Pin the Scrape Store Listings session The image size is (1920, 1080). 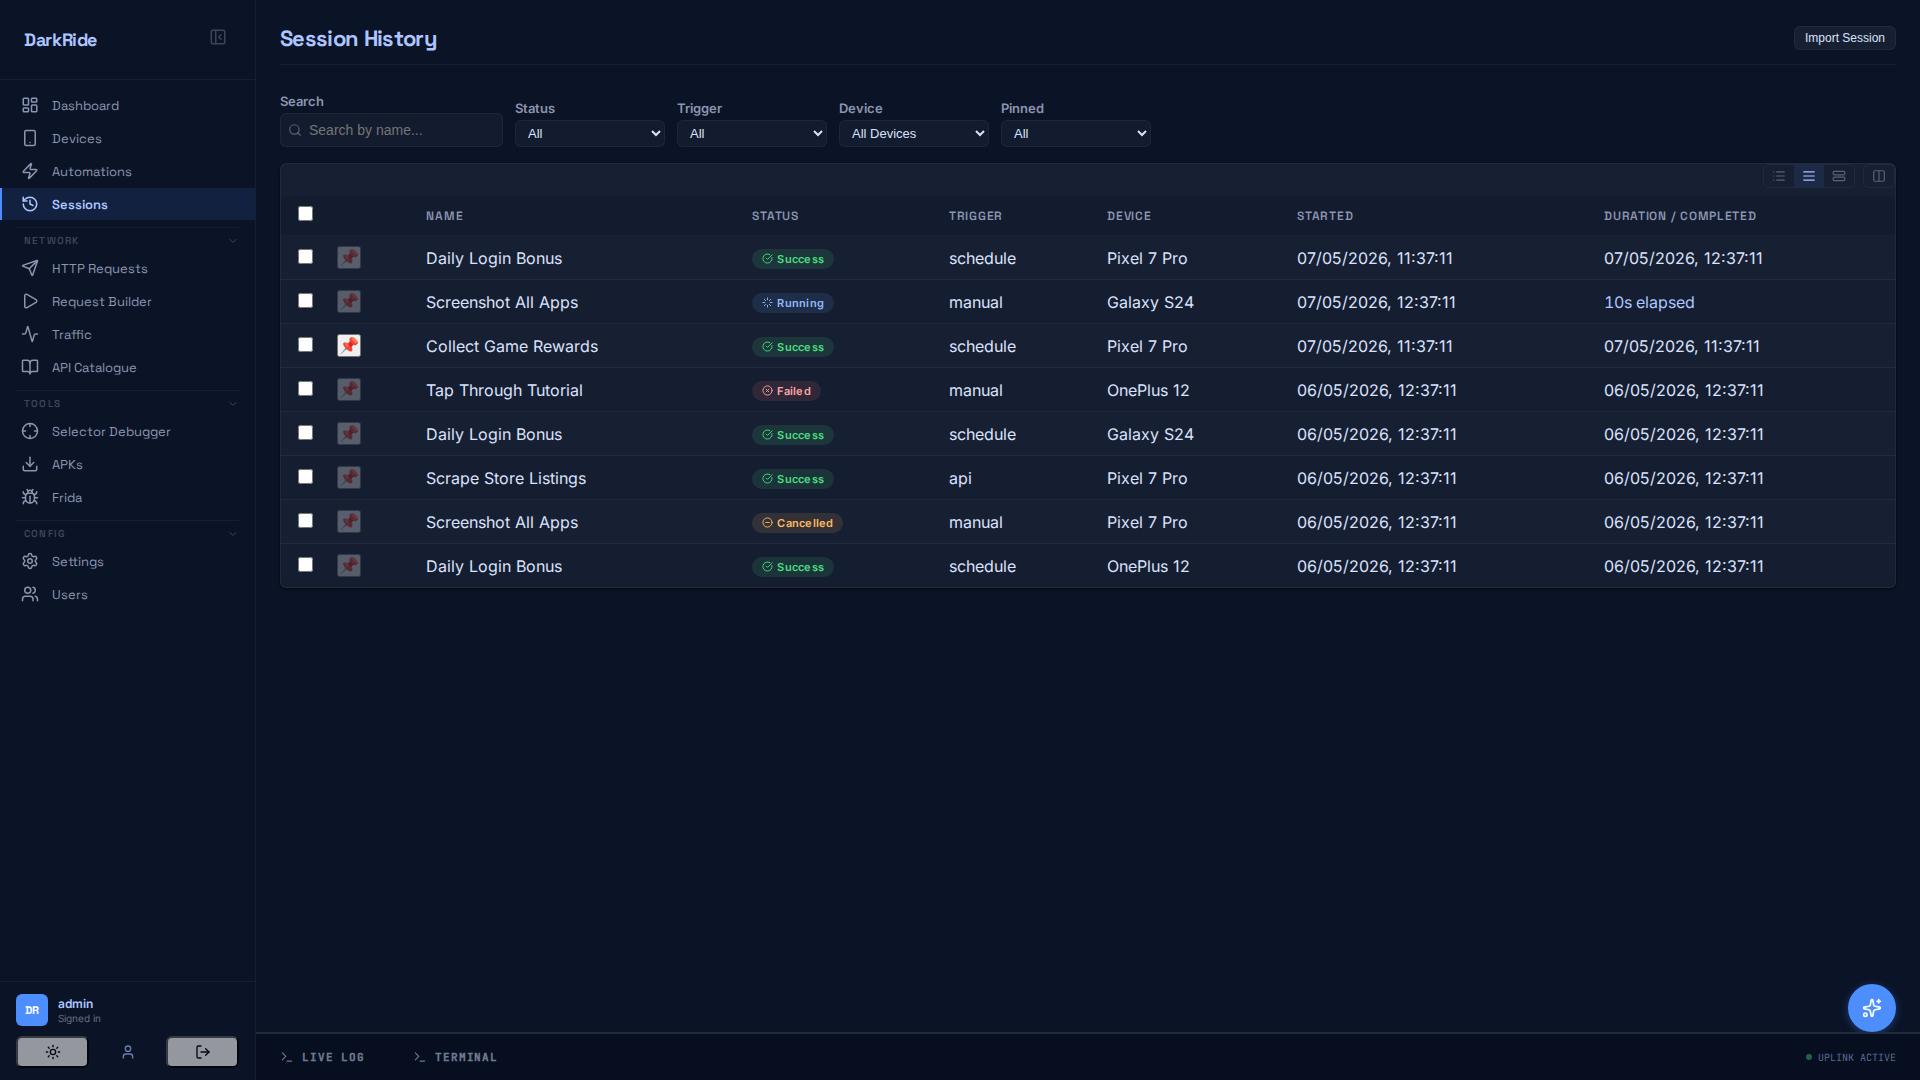click(349, 478)
